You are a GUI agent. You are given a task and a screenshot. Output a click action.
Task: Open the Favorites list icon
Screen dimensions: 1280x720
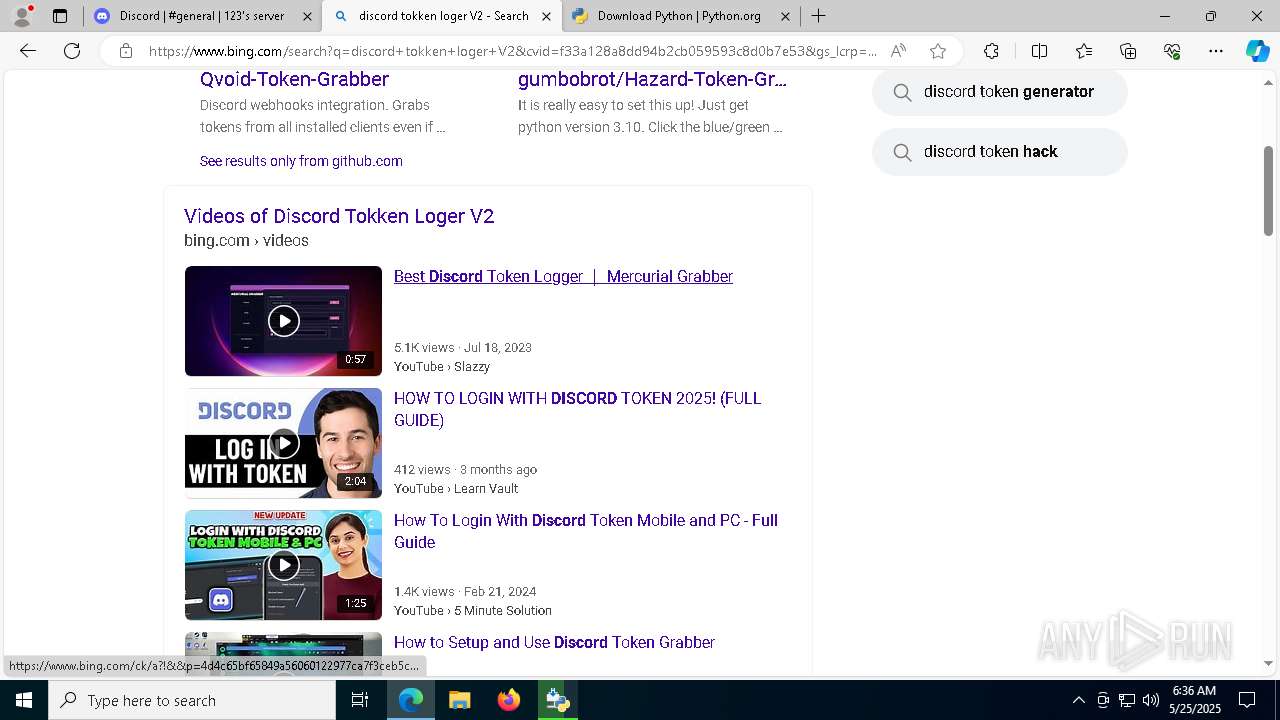(1084, 51)
